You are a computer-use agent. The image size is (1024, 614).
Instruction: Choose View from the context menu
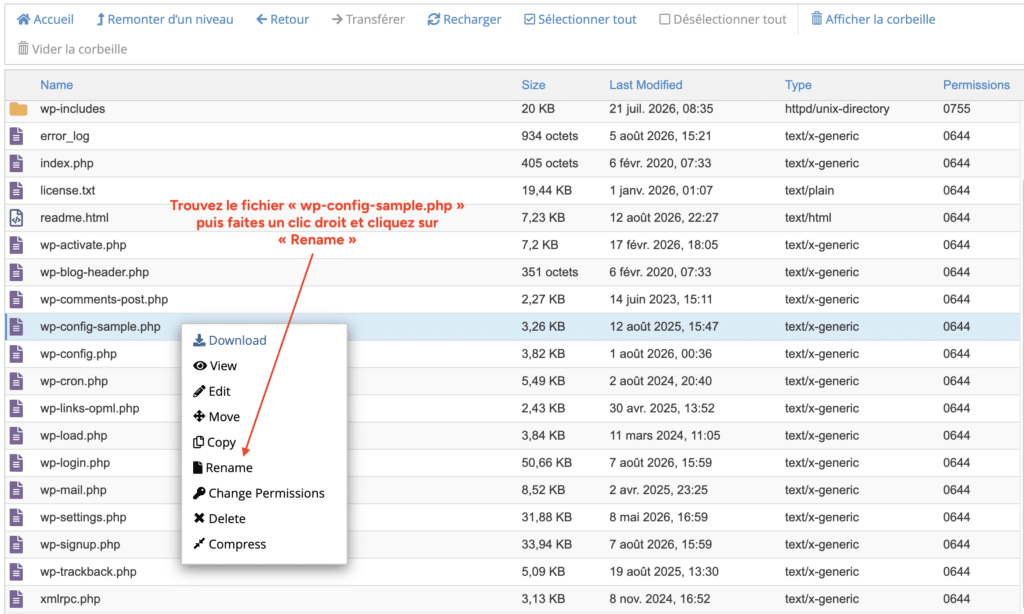point(215,366)
